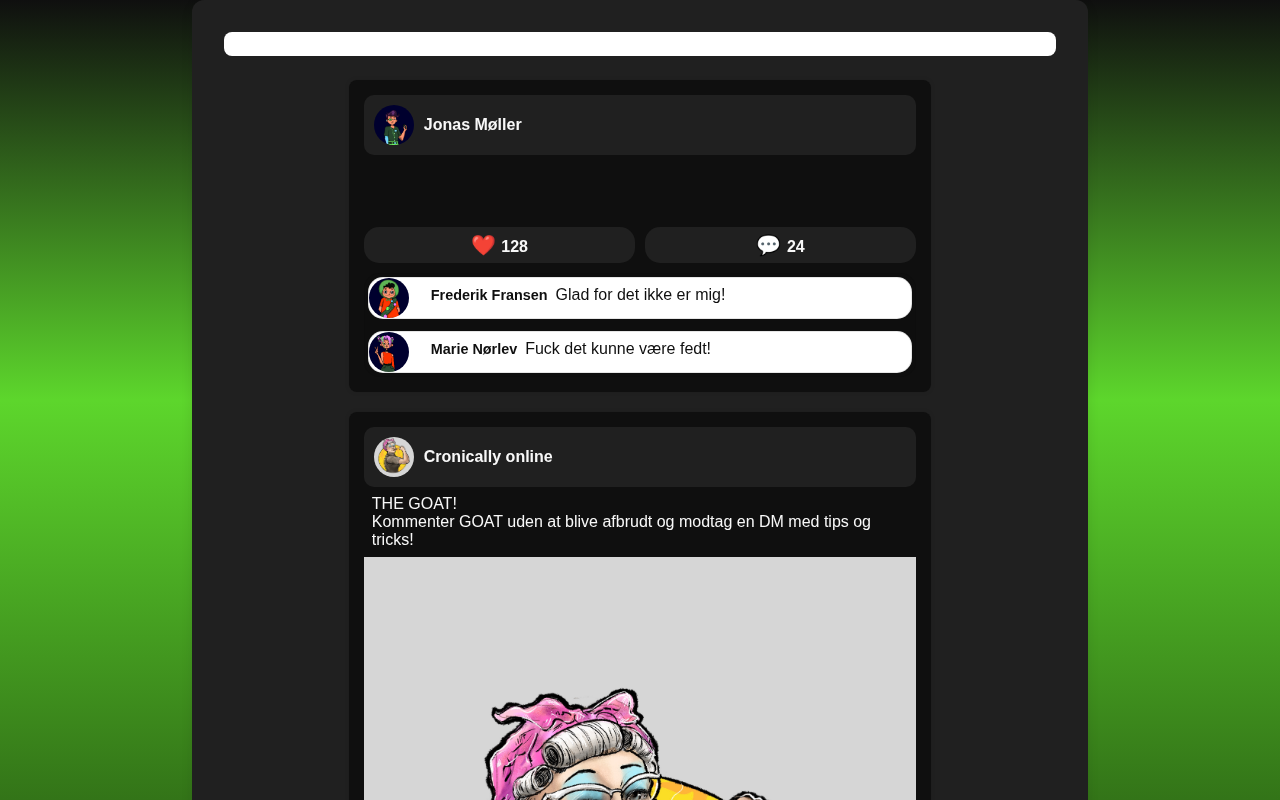The height and width of the screenshot is (800, 1280).
Task: Click Jonas Møller's profile avatar
Action: point(394,125)
